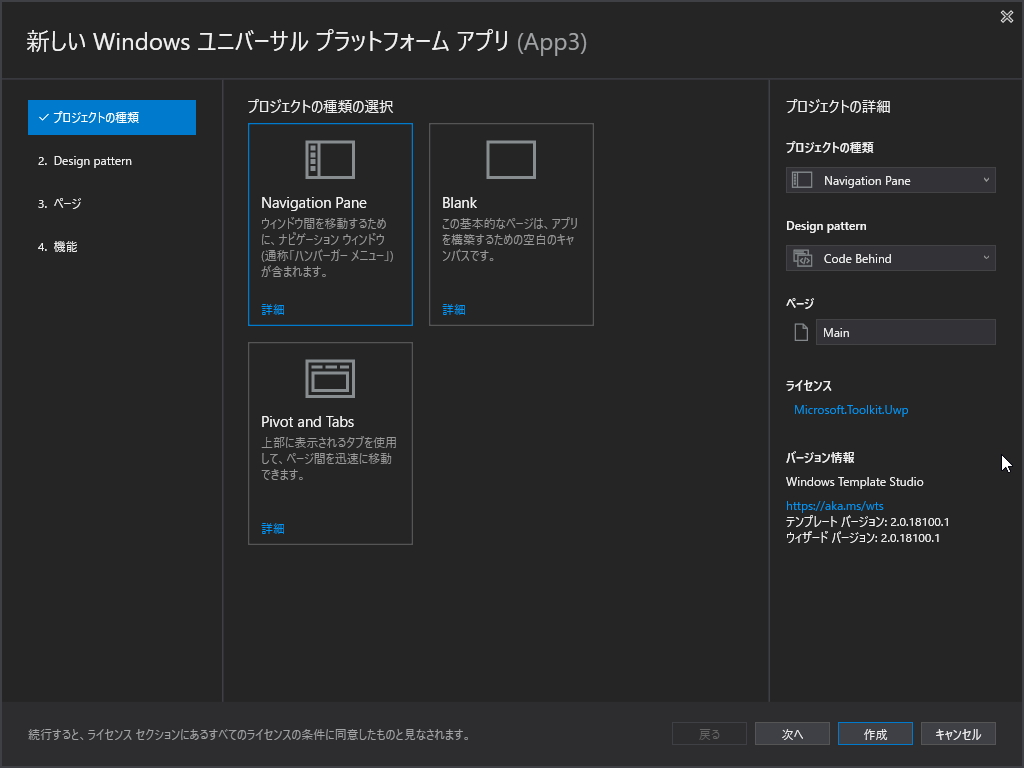Click the Code Behind icon in Design pattern dropdown
The image size is (1033, 768).
point(802,258)
